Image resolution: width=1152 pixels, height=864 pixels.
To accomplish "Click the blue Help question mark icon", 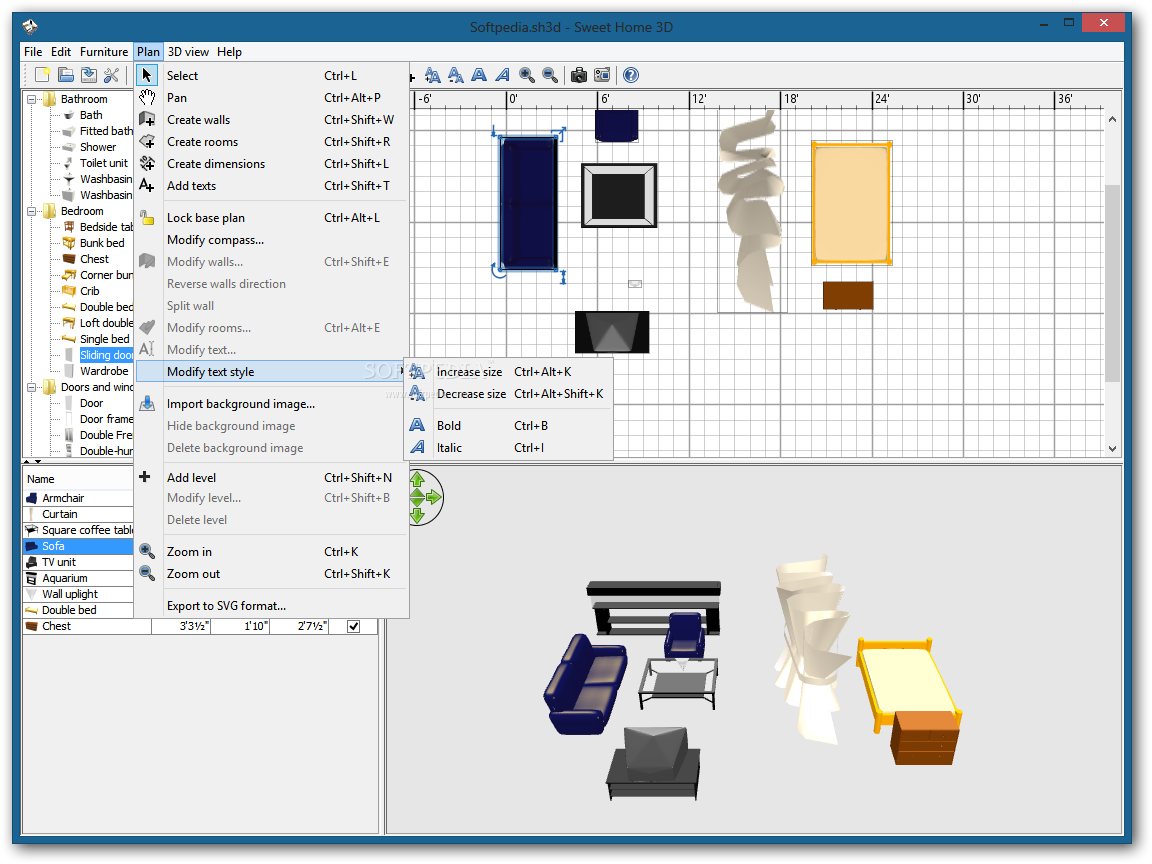I will [x=630, y=75].
